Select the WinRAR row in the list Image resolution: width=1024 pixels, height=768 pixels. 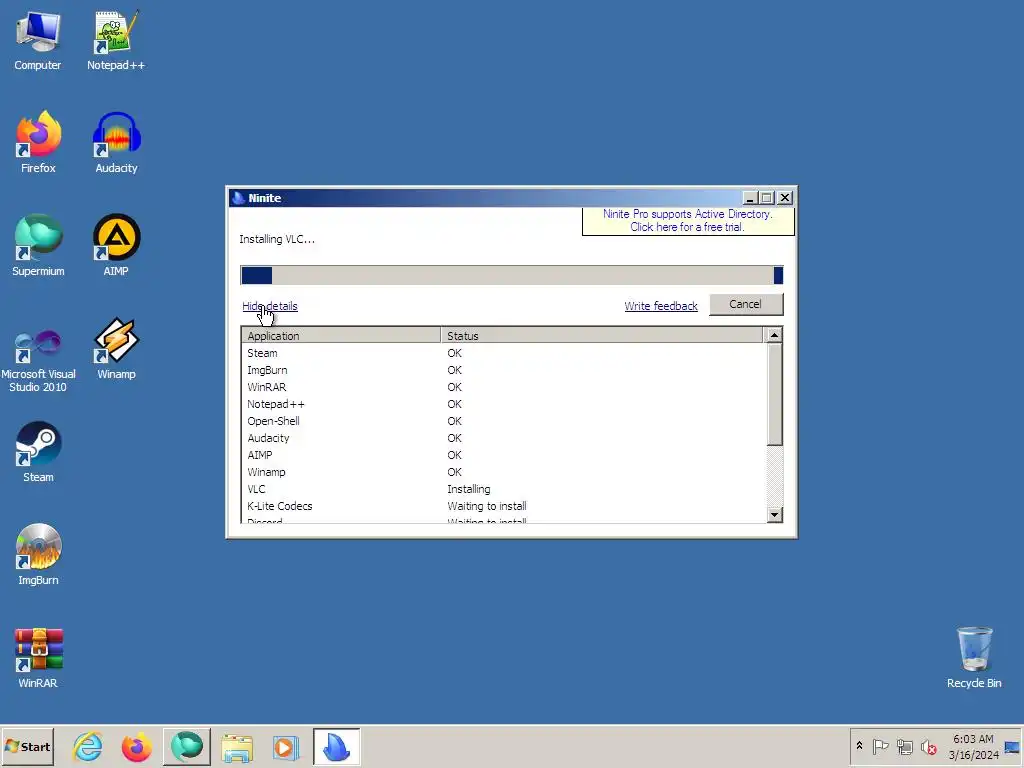[x=502, y=387]
